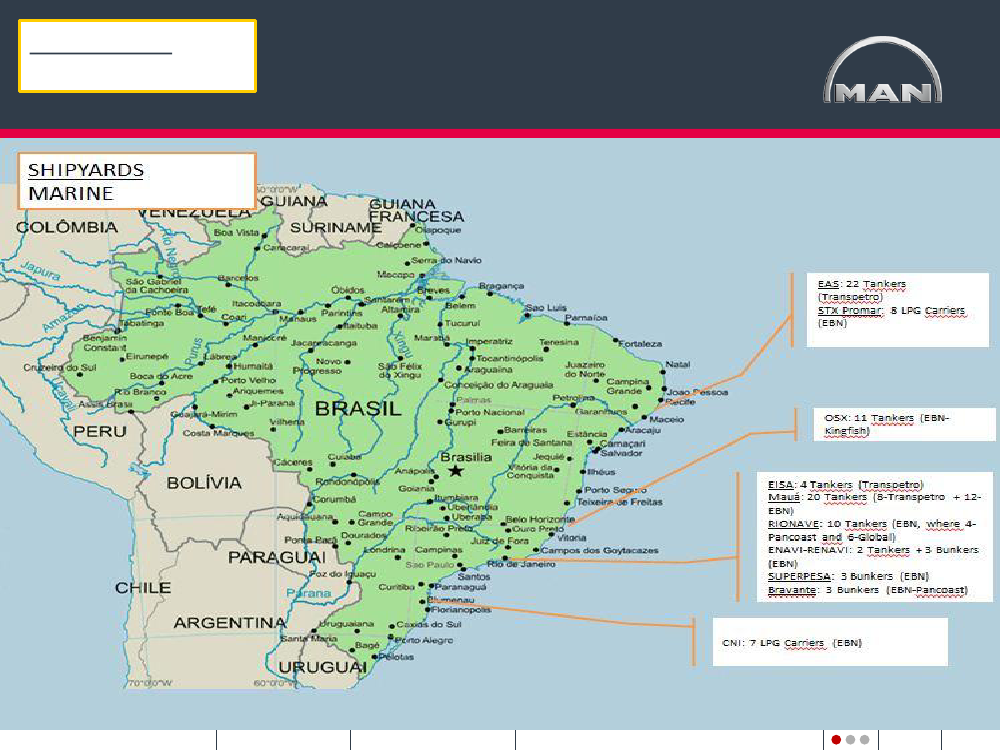Click the Belo Horizonte city label

tap(540, 520)
